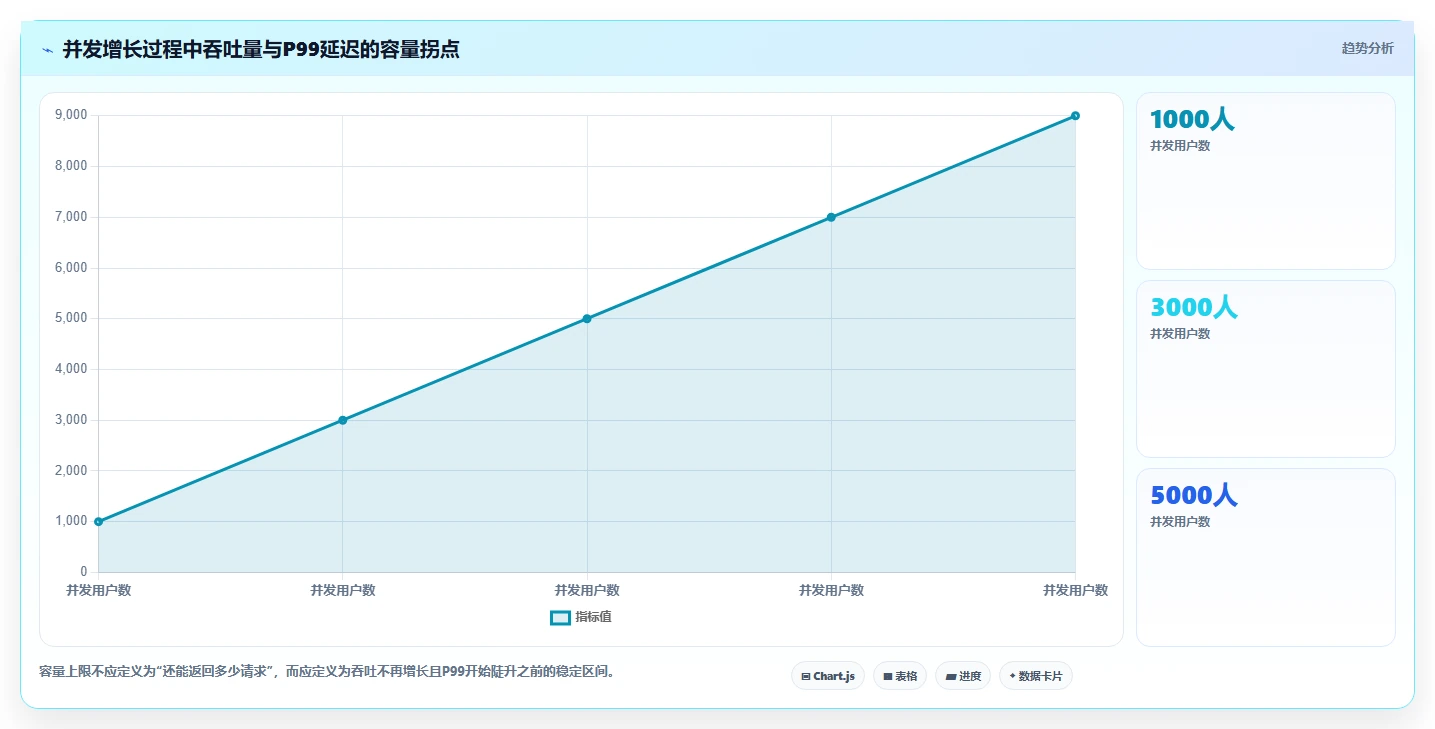Screen dimensions: 1435x729
Task: Click the dashboard title 并发增长过程中吞吐量与P99延迟的容量拐点
Action: pos(261,49)
